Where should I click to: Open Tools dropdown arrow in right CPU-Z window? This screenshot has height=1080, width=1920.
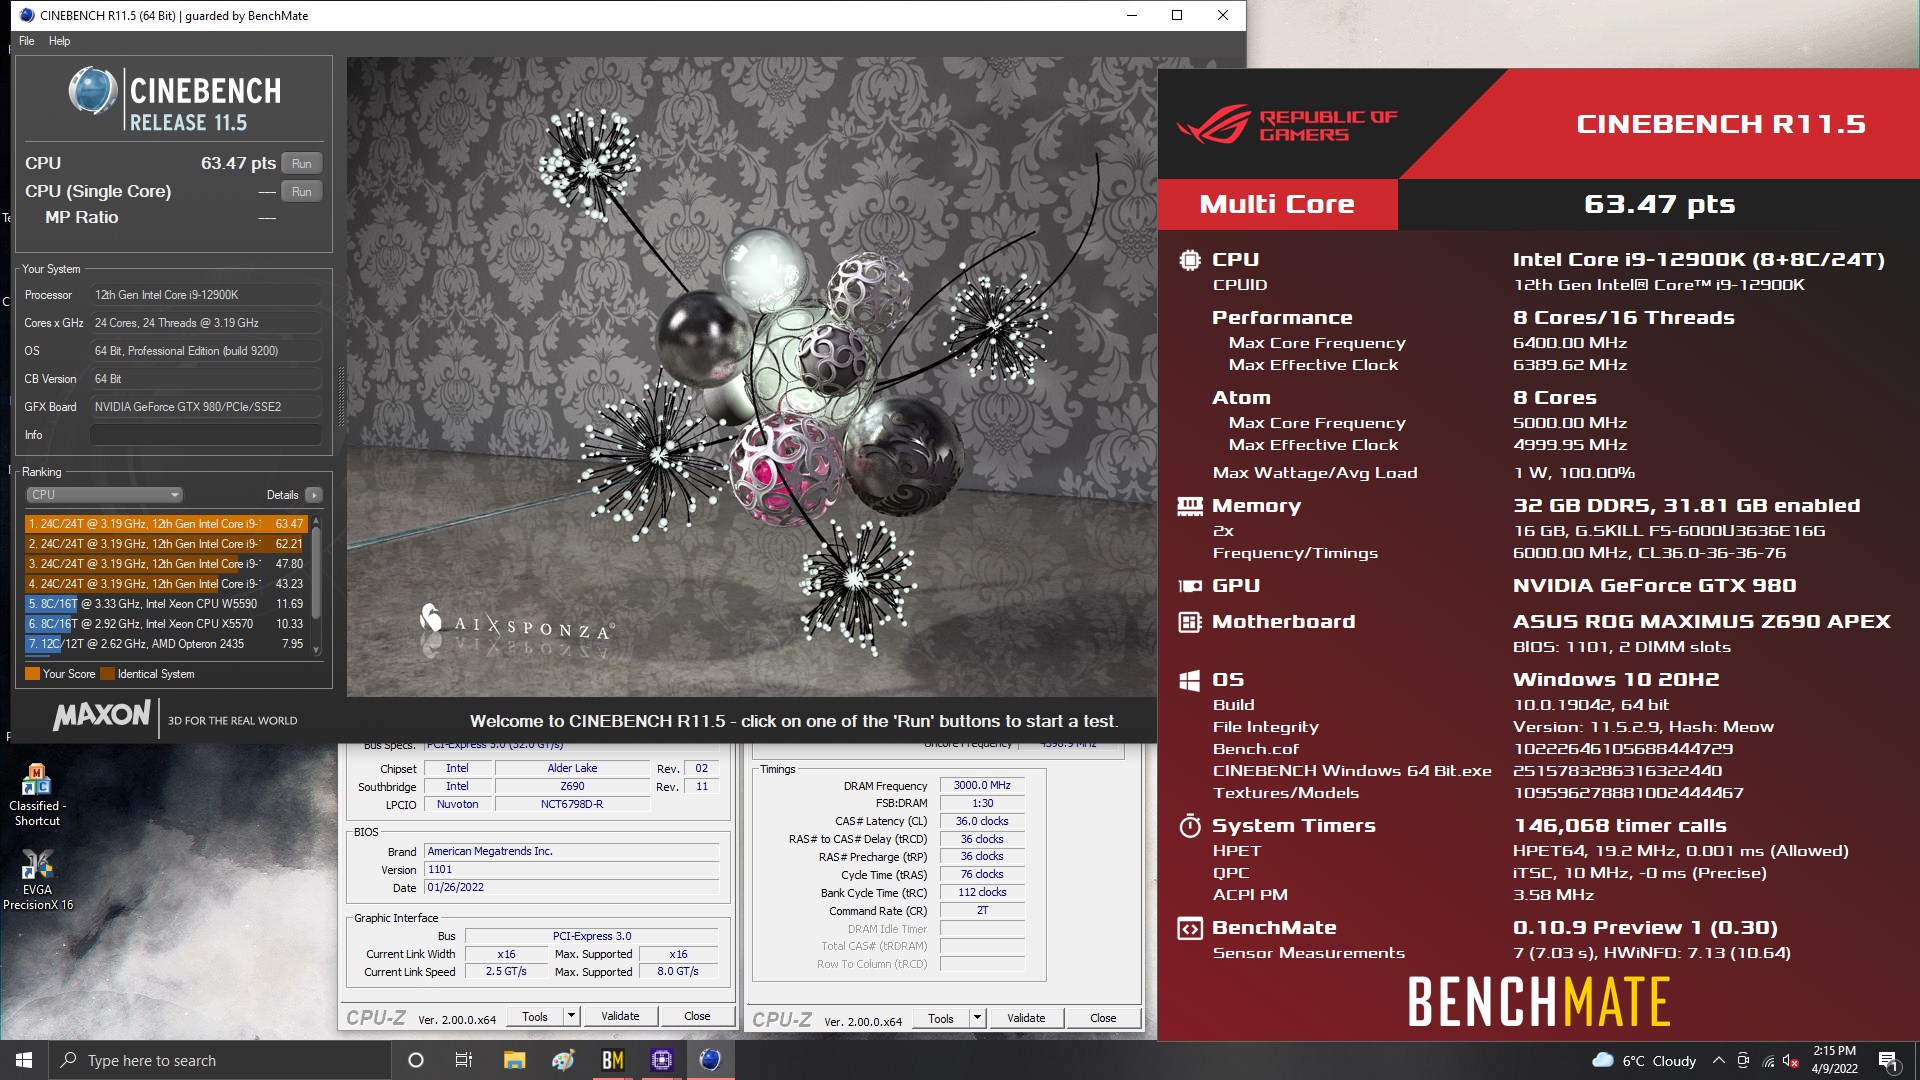(977, 1019)
